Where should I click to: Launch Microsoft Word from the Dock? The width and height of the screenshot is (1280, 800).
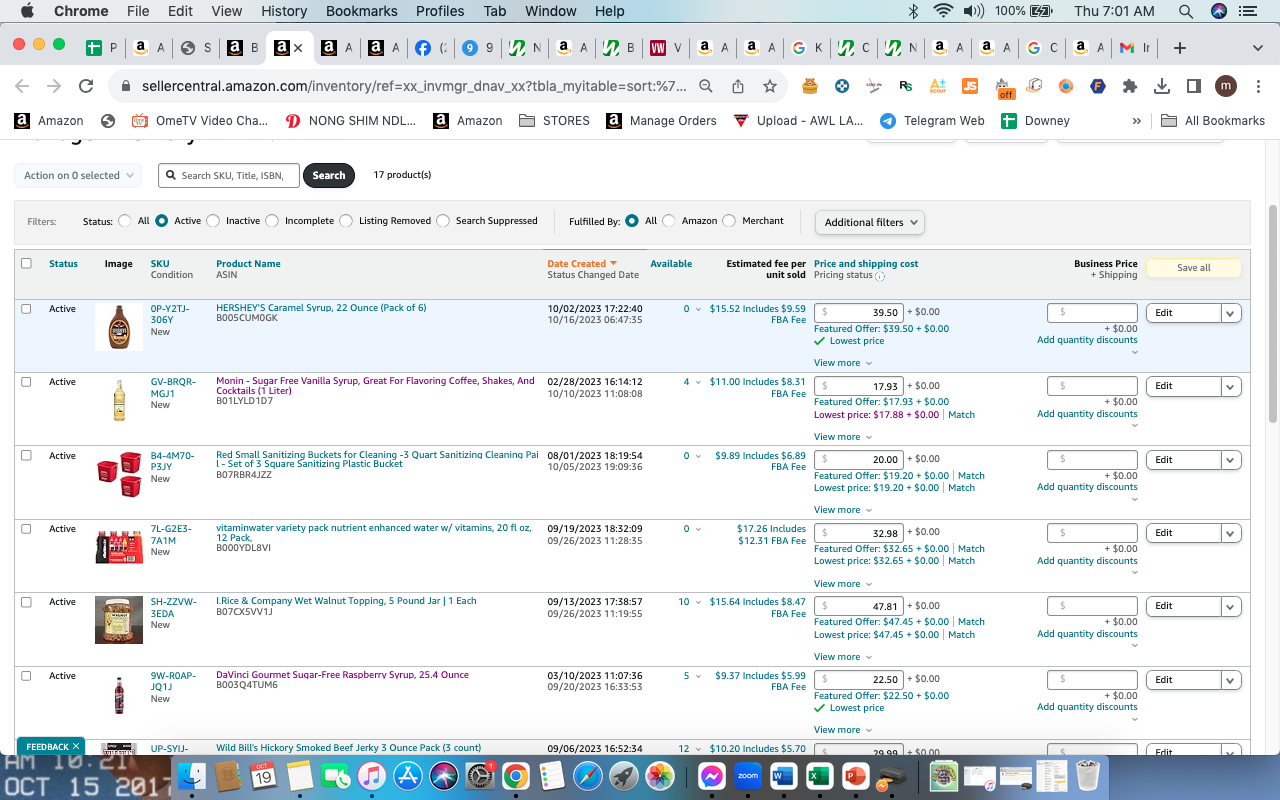[x=783, y=776]
